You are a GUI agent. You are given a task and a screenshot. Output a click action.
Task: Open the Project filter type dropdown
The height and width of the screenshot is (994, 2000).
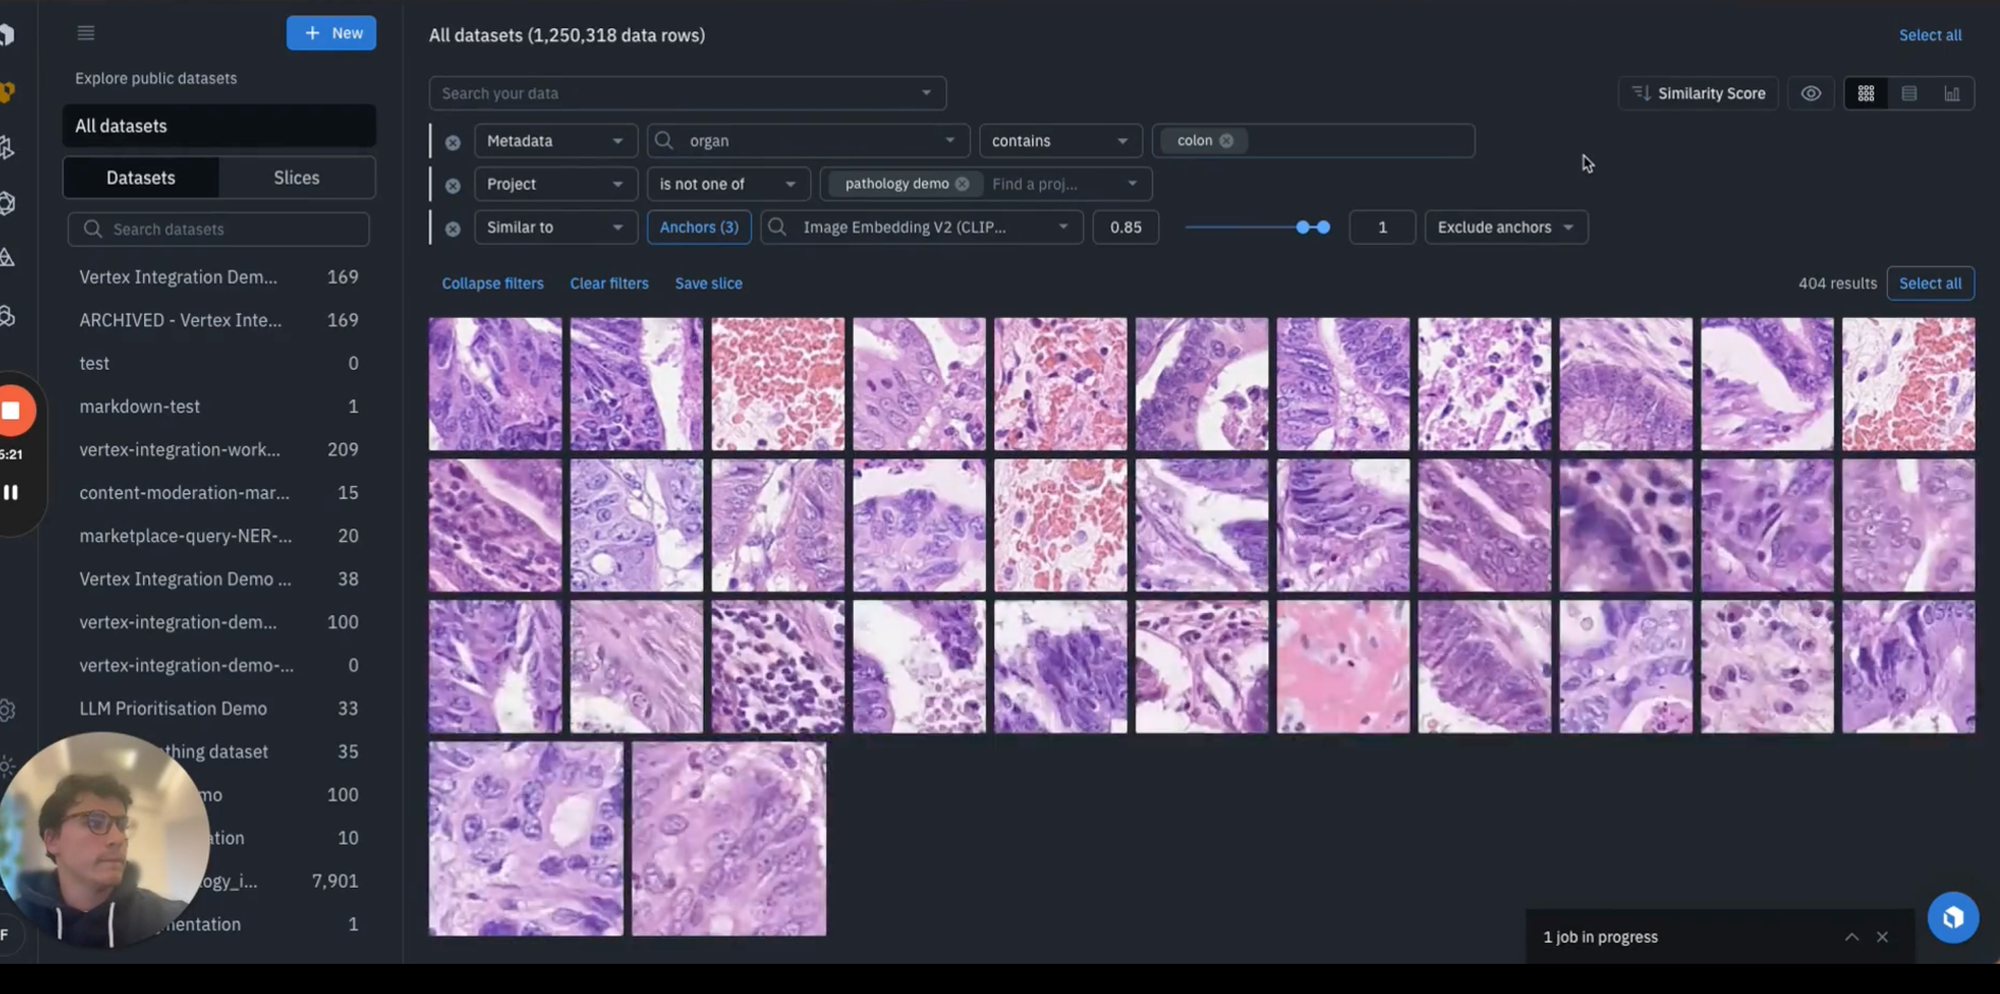(x=555, y=184)
